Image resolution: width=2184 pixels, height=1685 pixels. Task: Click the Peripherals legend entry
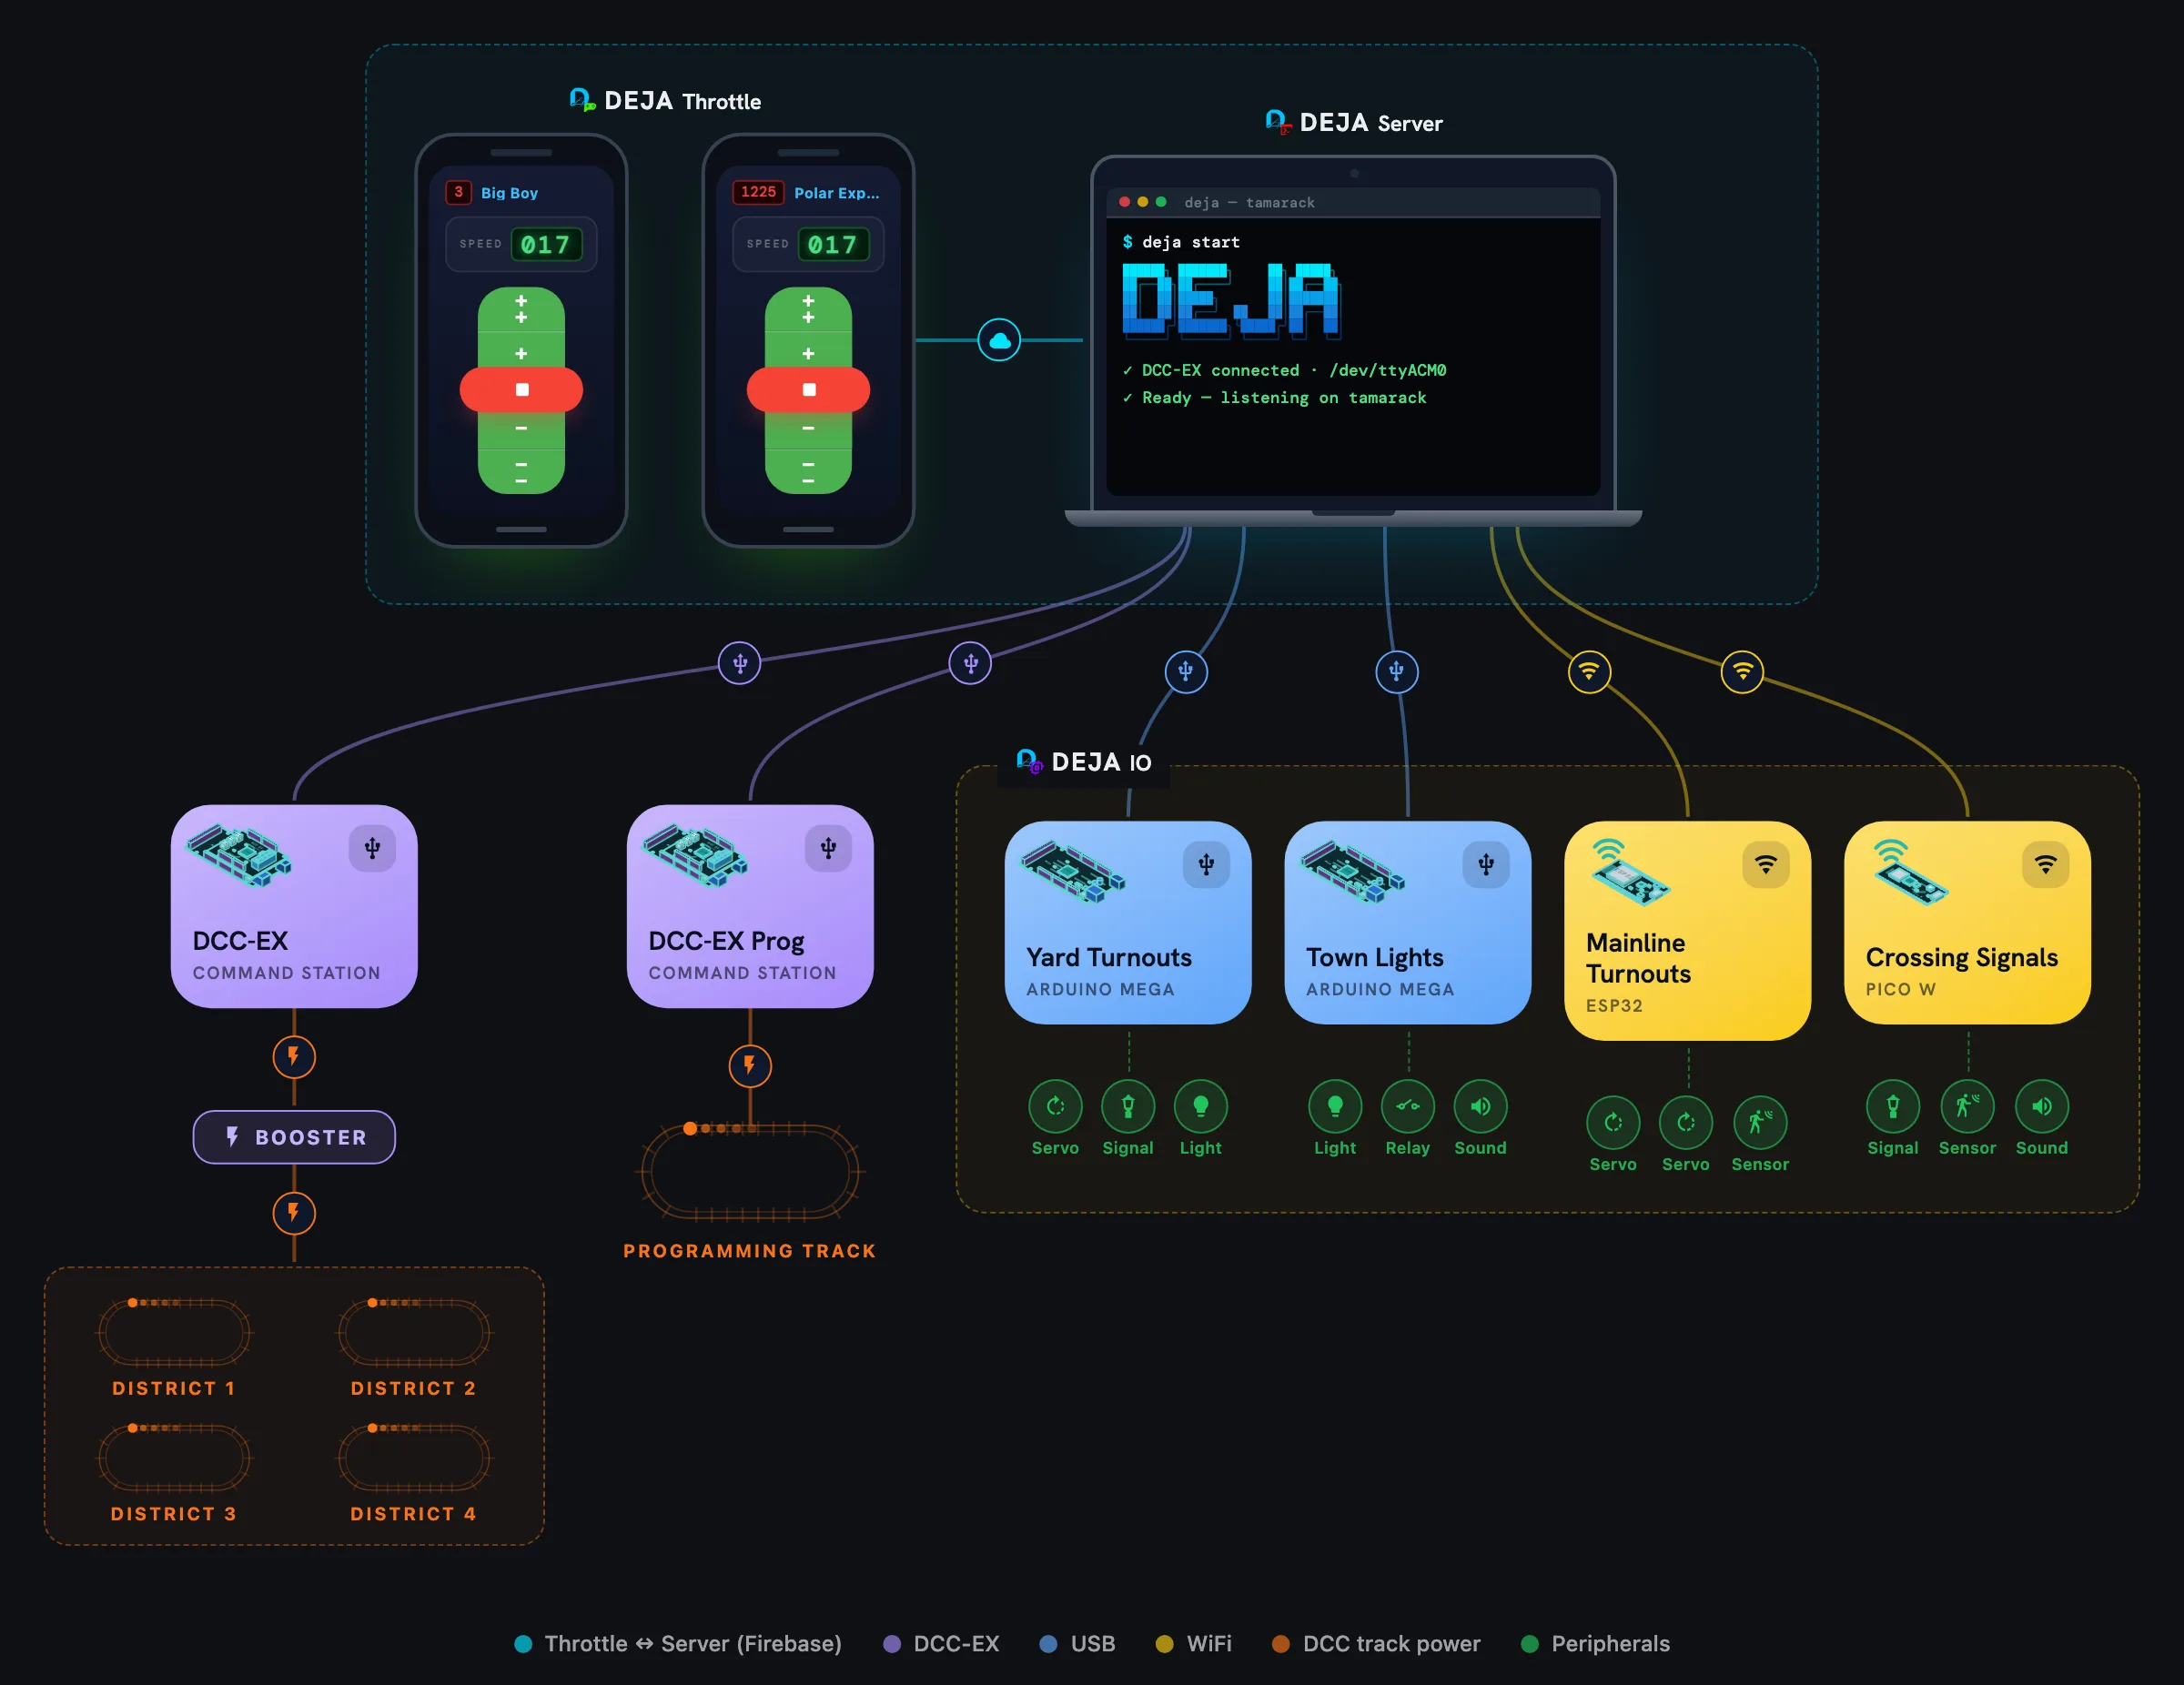click(x=1595, y=1644)
